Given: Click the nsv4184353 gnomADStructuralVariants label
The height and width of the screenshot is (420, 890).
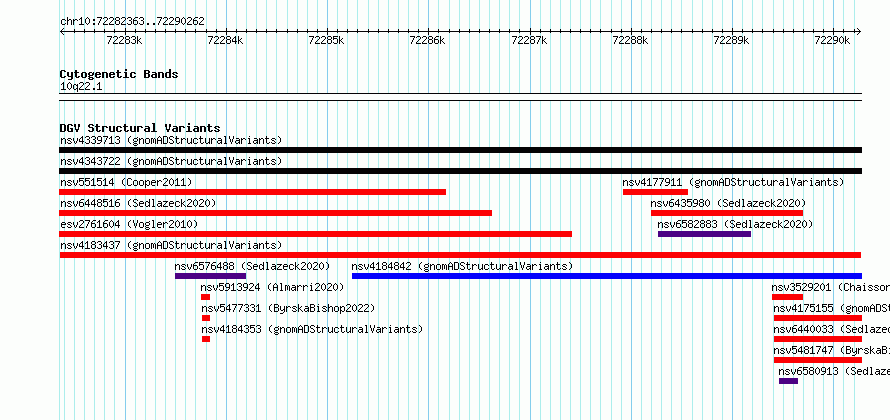Looking at the screenshot, I should pos(312,329).
